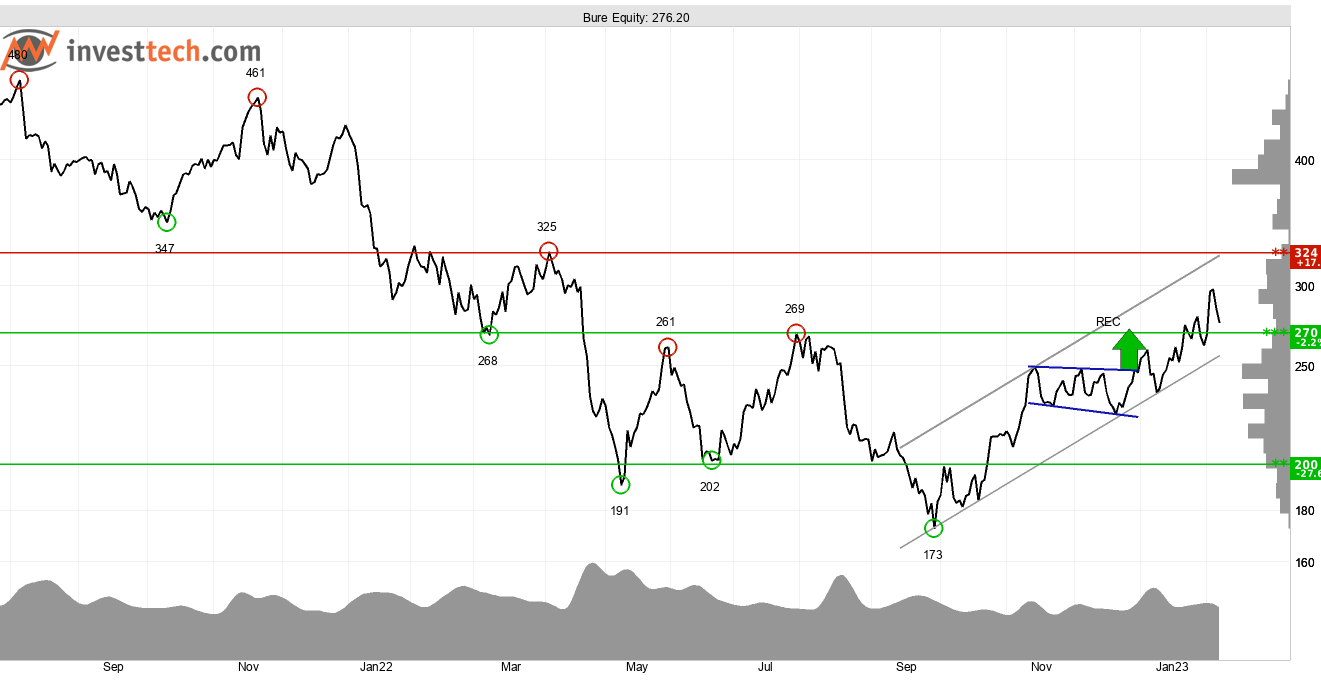Click the red circle marking 261

click(668, 347)
